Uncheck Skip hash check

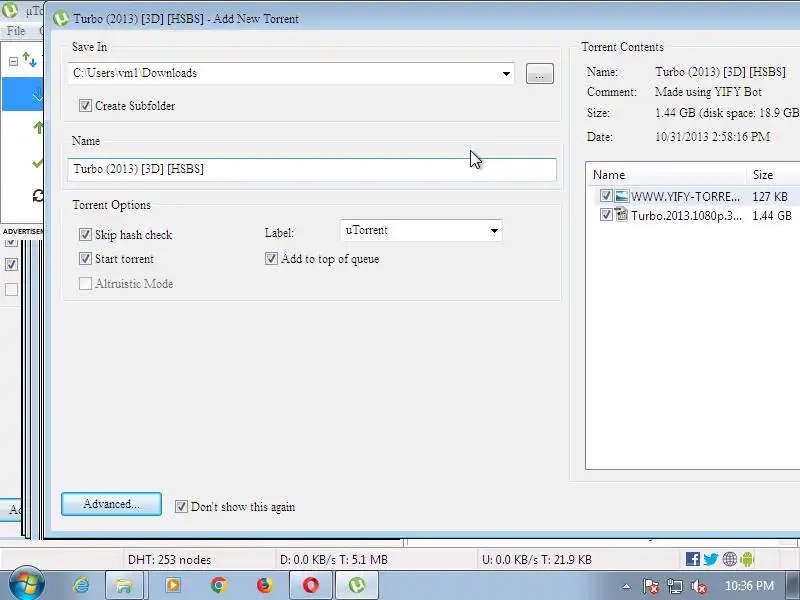coord(85,234)
